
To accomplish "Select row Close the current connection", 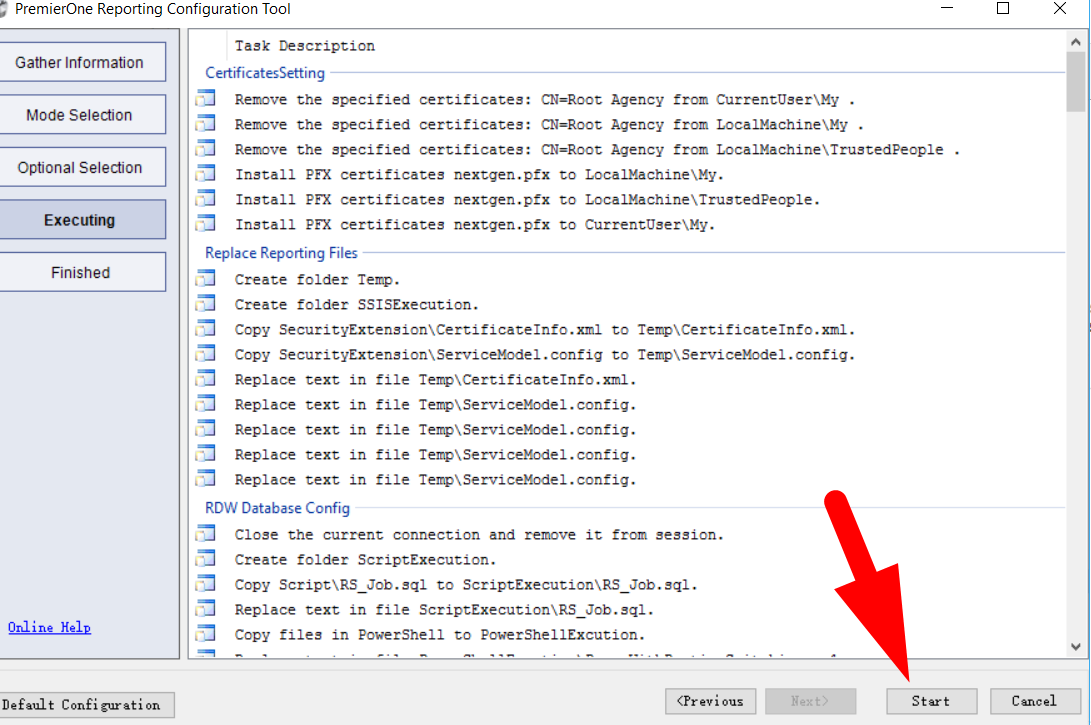I will click(629, 534).
